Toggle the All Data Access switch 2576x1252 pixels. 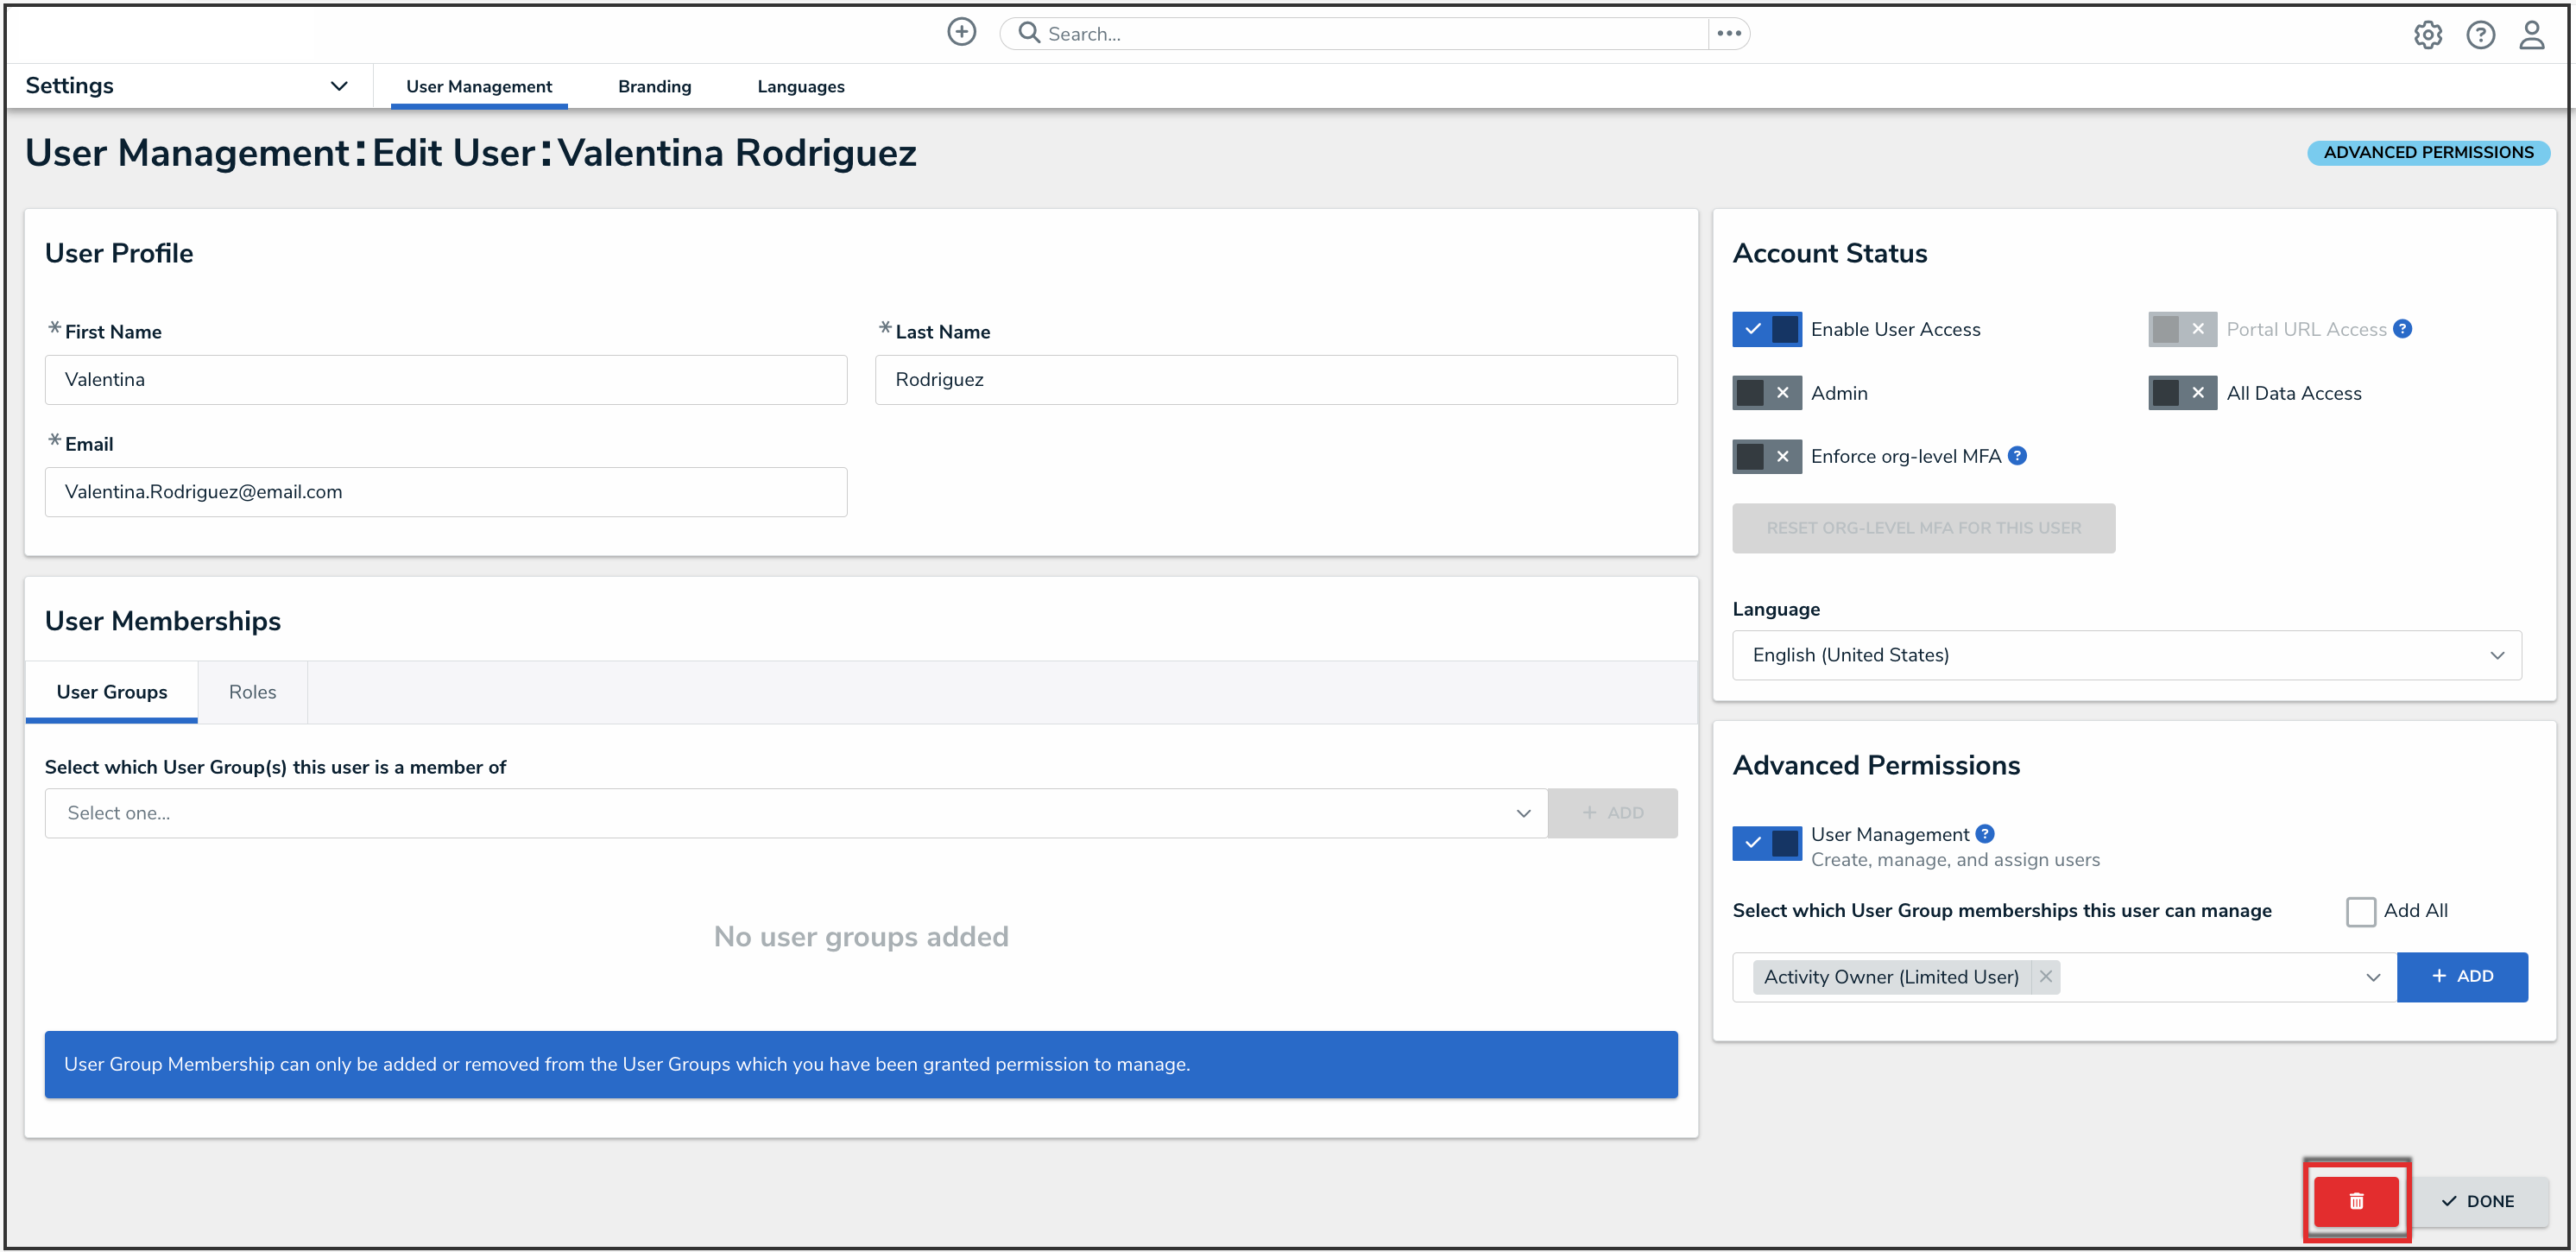tap(2182, 393)
